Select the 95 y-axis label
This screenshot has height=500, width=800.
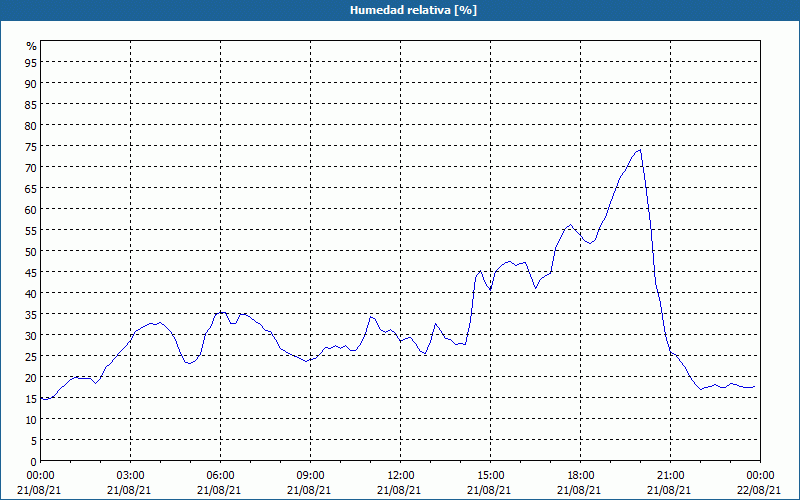[x=31, y=62]
